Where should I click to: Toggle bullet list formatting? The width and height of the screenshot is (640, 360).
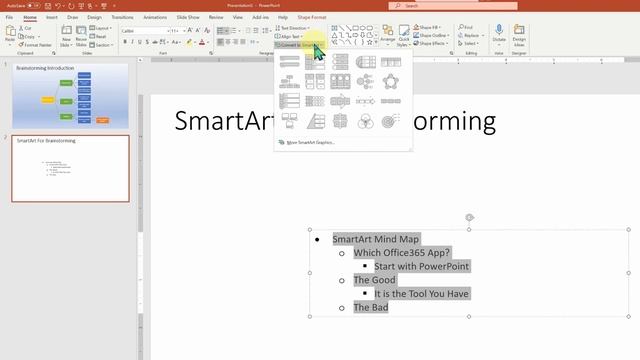coord(220,31)
